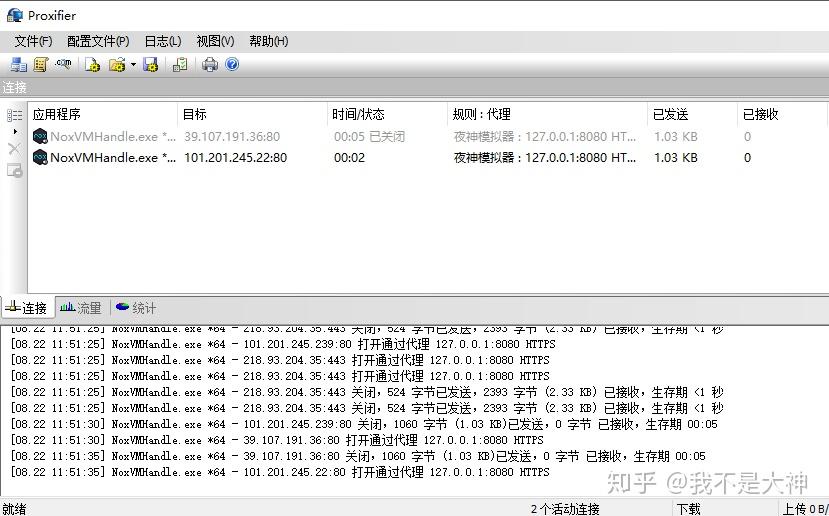Screen dimensions: 829x516
Task: Sort by 时间/状态 column header
Action: 388,114
